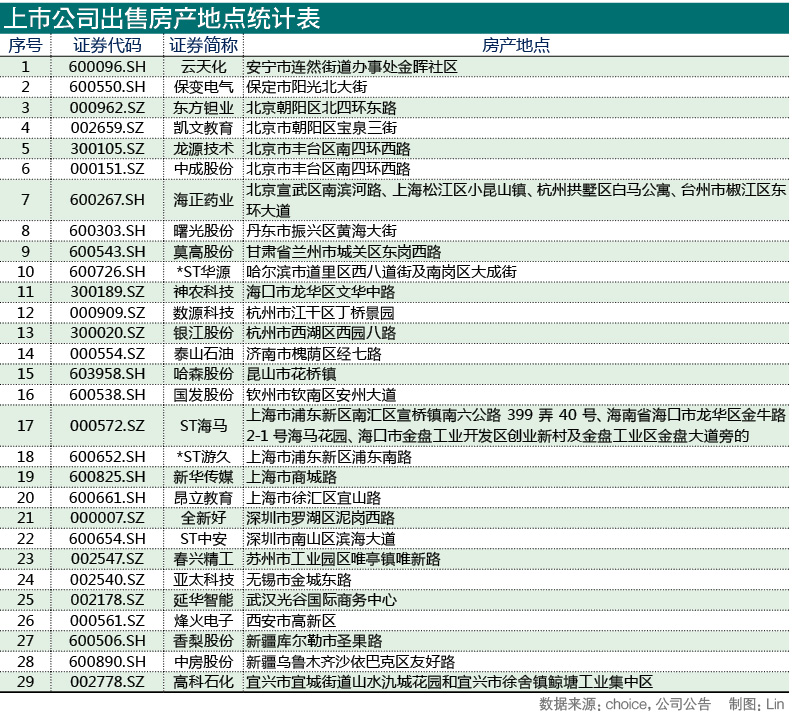798x715 pixels.
Task: Select the company name 数源科技
Action: 204,313
